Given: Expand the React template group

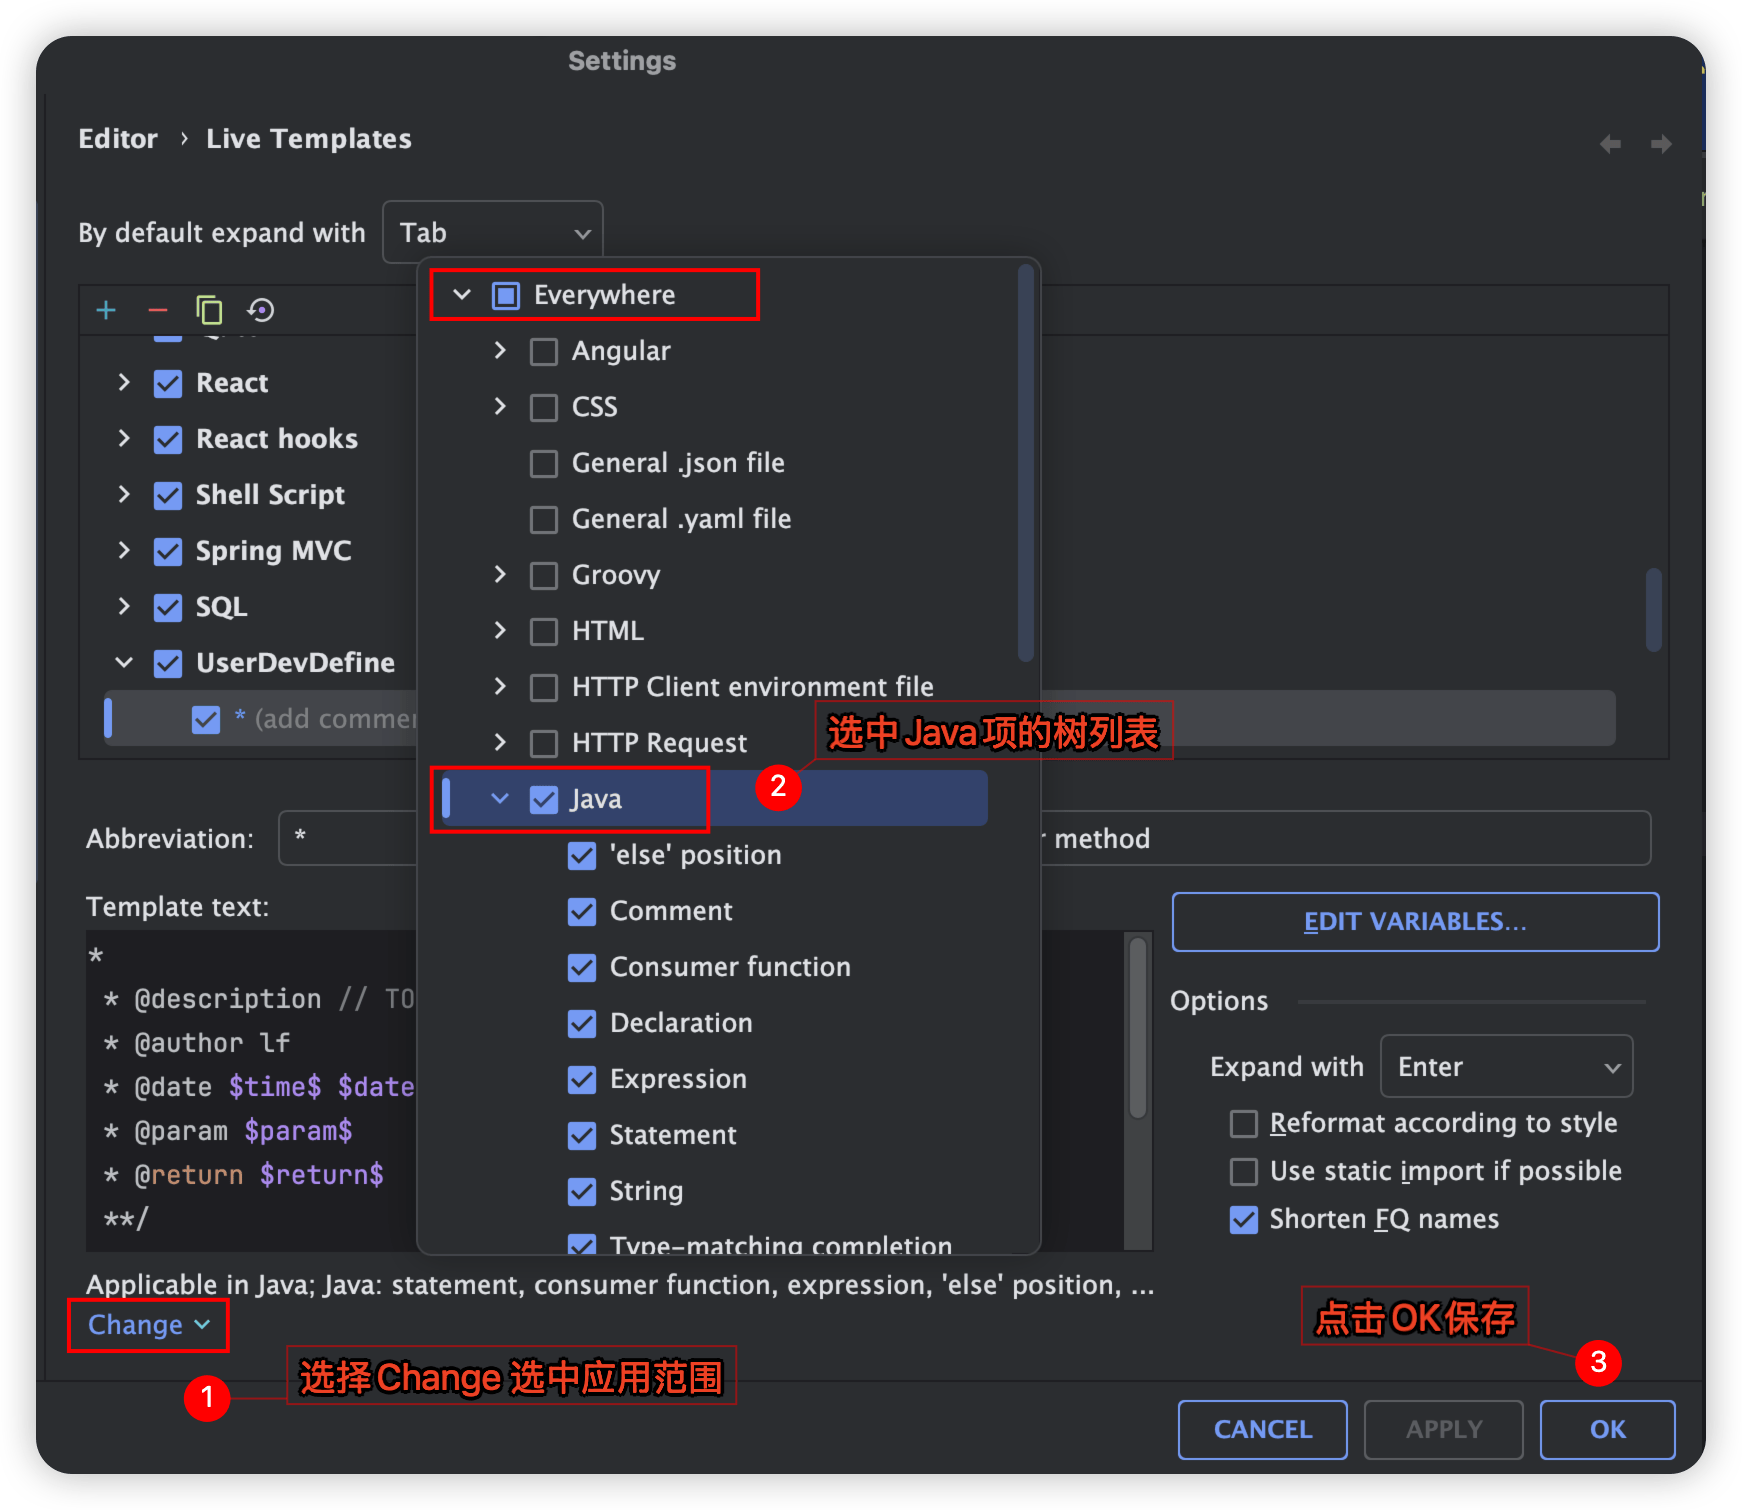Looking at the screenshot, I should [x=124, y=383].
